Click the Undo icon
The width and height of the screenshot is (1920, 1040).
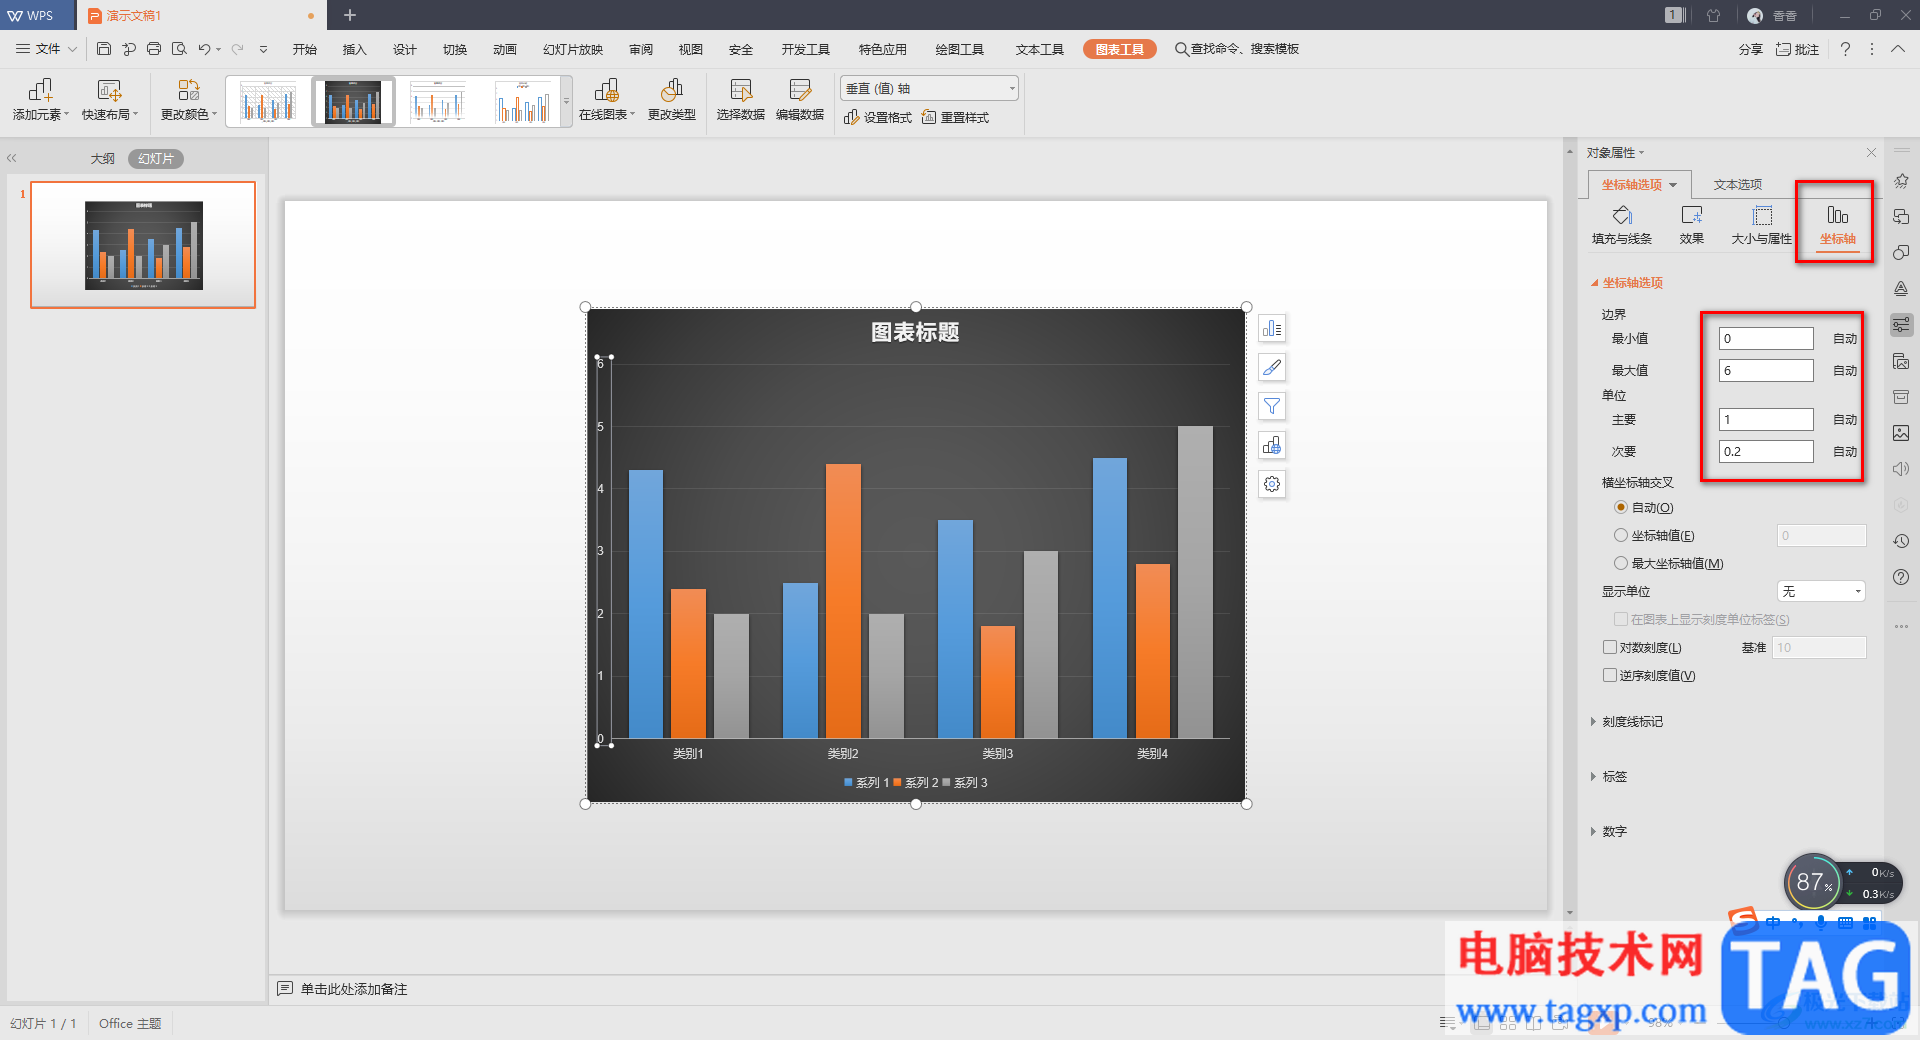(x=204, y=49)
